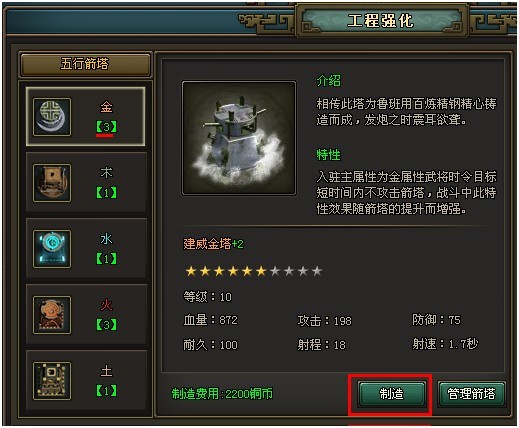This screenshot has width=519, height=428.
Task: Click the sixth gold star rating
Action: tap(261, 271)
